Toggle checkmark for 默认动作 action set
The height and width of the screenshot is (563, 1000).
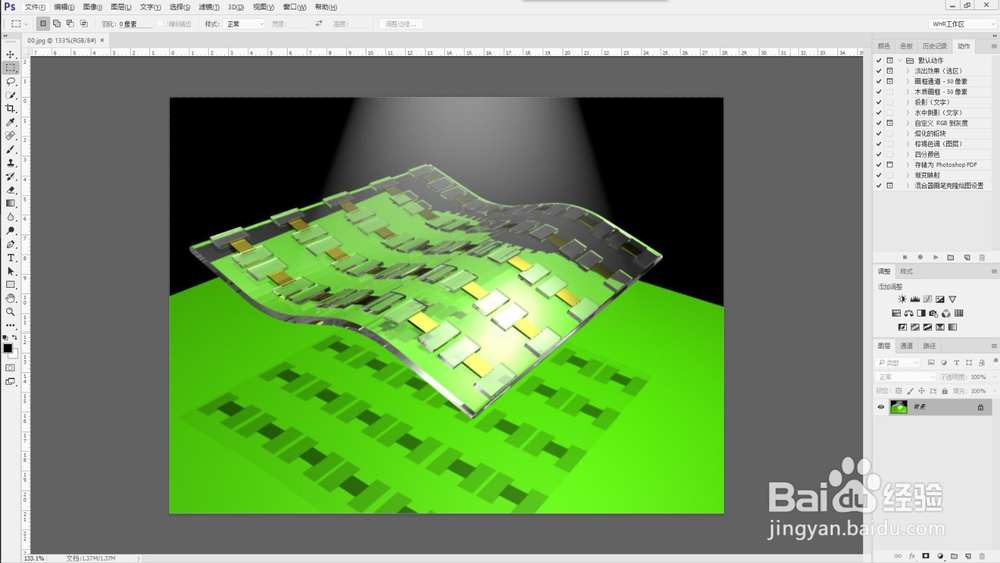click(879, 60)
